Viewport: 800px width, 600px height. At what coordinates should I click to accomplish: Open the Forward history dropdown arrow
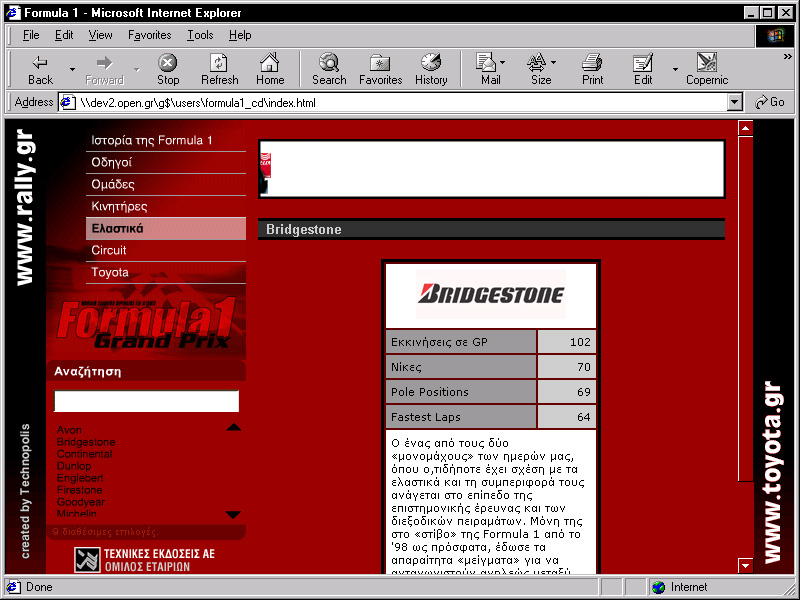(x=137, y=69)
